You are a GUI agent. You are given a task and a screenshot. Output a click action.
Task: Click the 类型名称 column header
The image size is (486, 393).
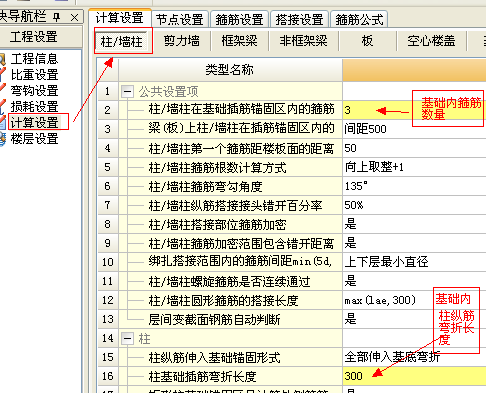click(230, 70)
